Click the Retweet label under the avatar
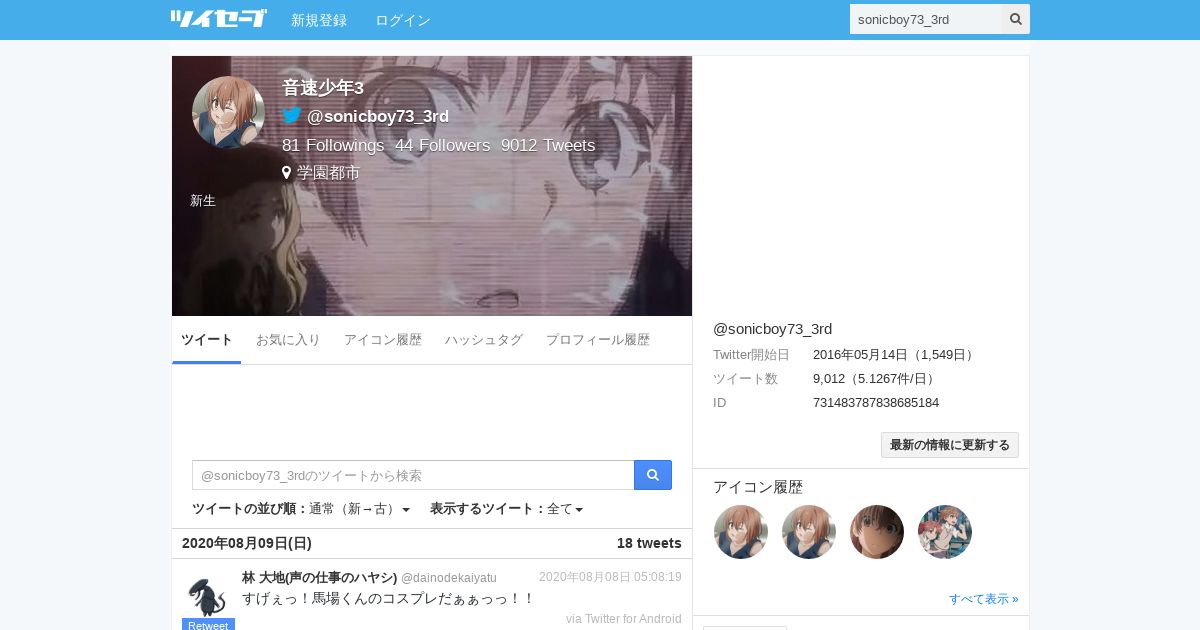 coord(208,625)
